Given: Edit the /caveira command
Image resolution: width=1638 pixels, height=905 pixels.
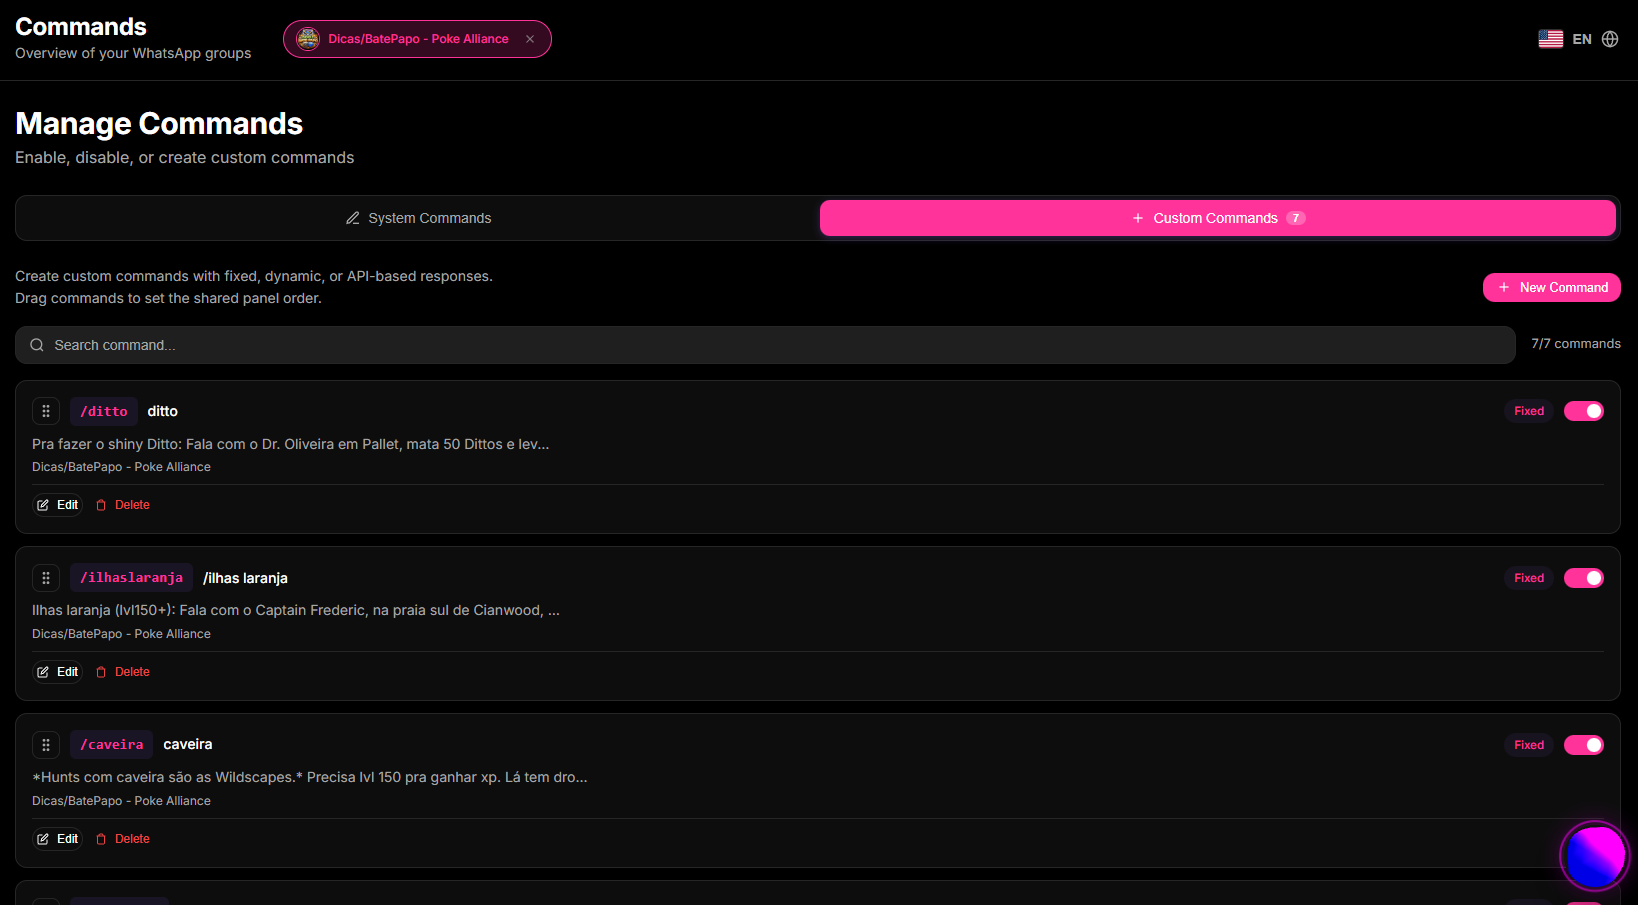Looking at the screenshot, I should click(58, 839).
